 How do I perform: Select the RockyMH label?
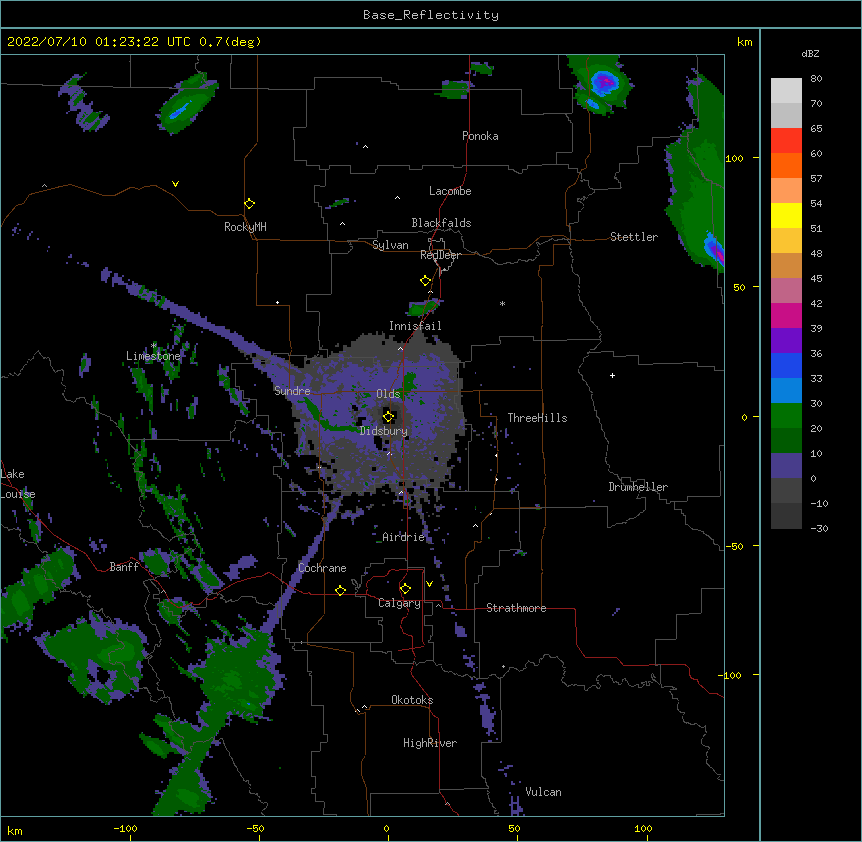point(245,227)
